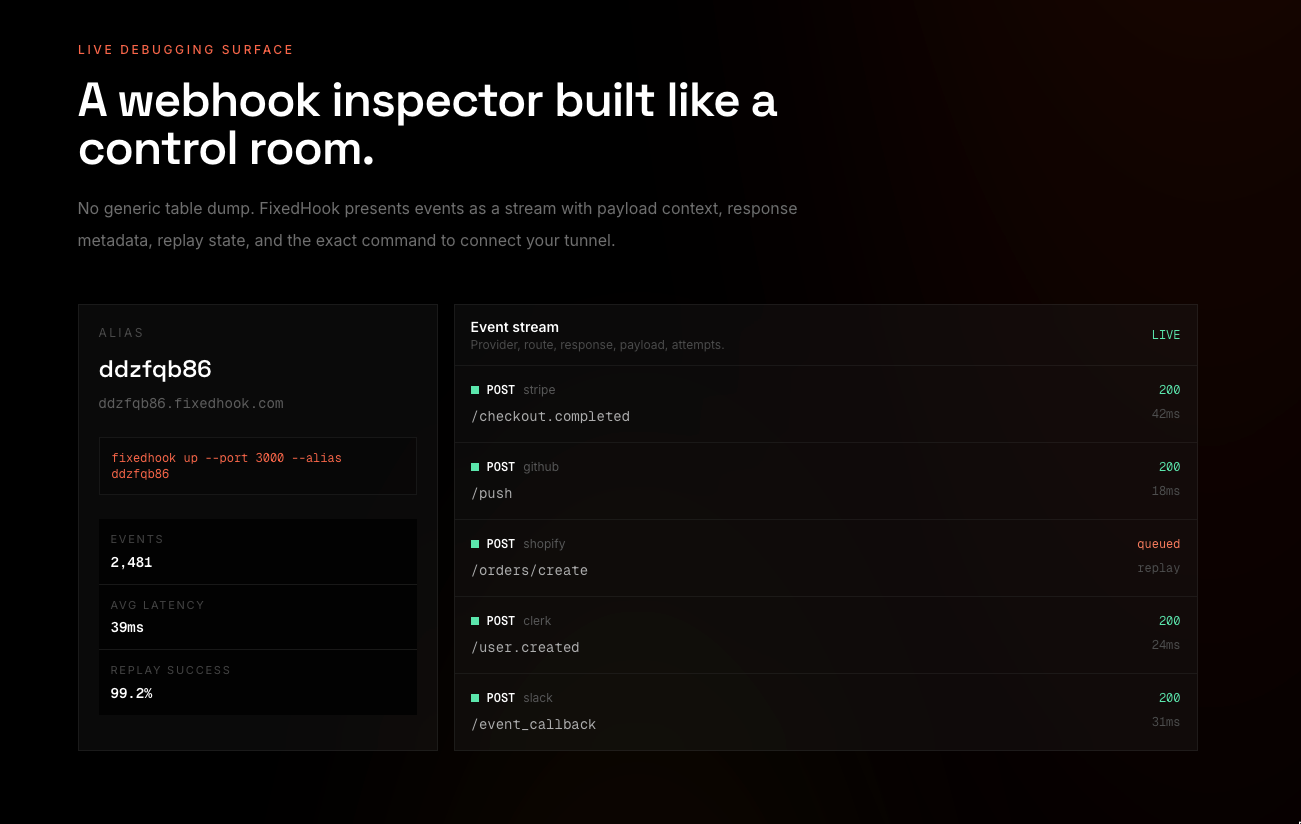Click the LIVE indicator in Event stream header

(x=1166, y=335)
